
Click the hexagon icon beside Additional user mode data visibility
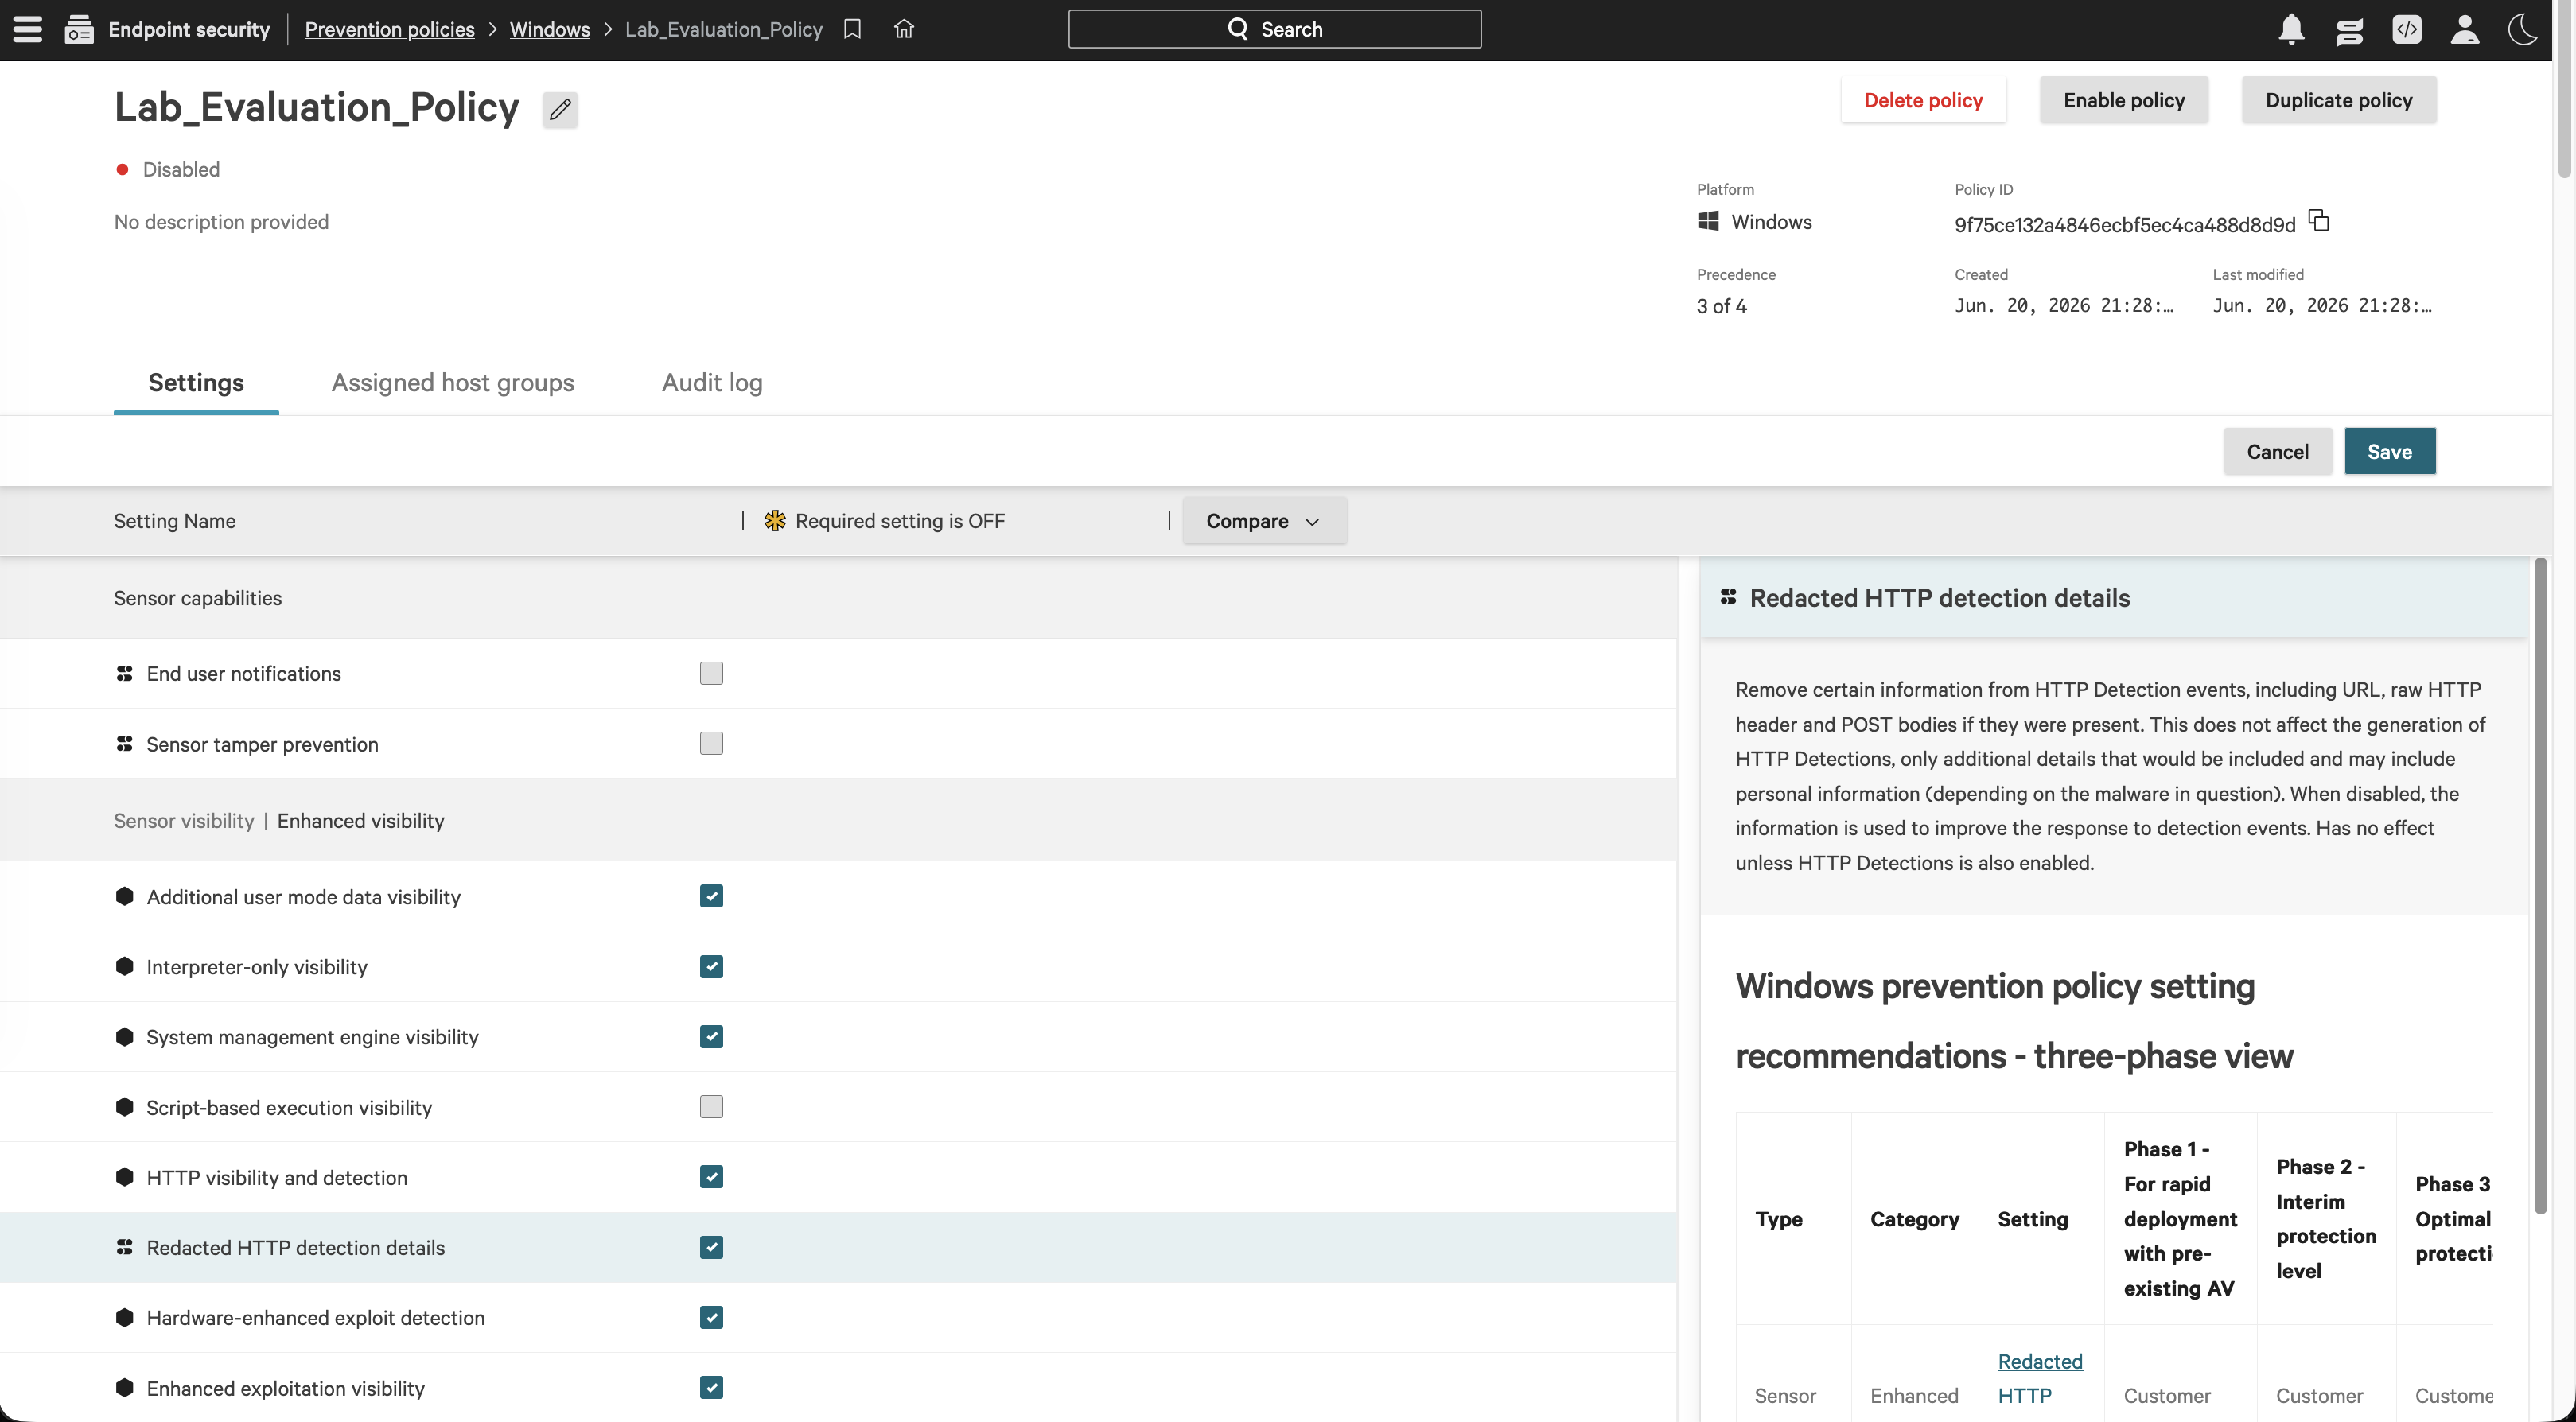point(124,896)
